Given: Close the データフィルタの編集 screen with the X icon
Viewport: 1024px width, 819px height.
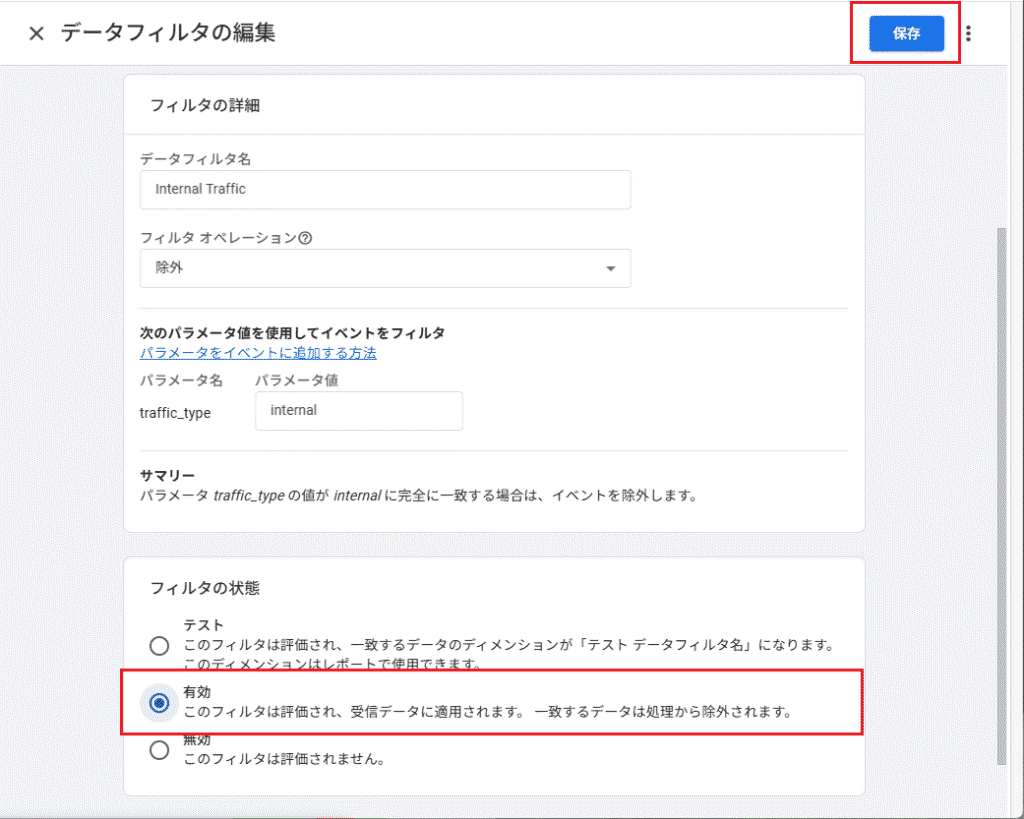Looking at the screenshot, I should (36, 33).
